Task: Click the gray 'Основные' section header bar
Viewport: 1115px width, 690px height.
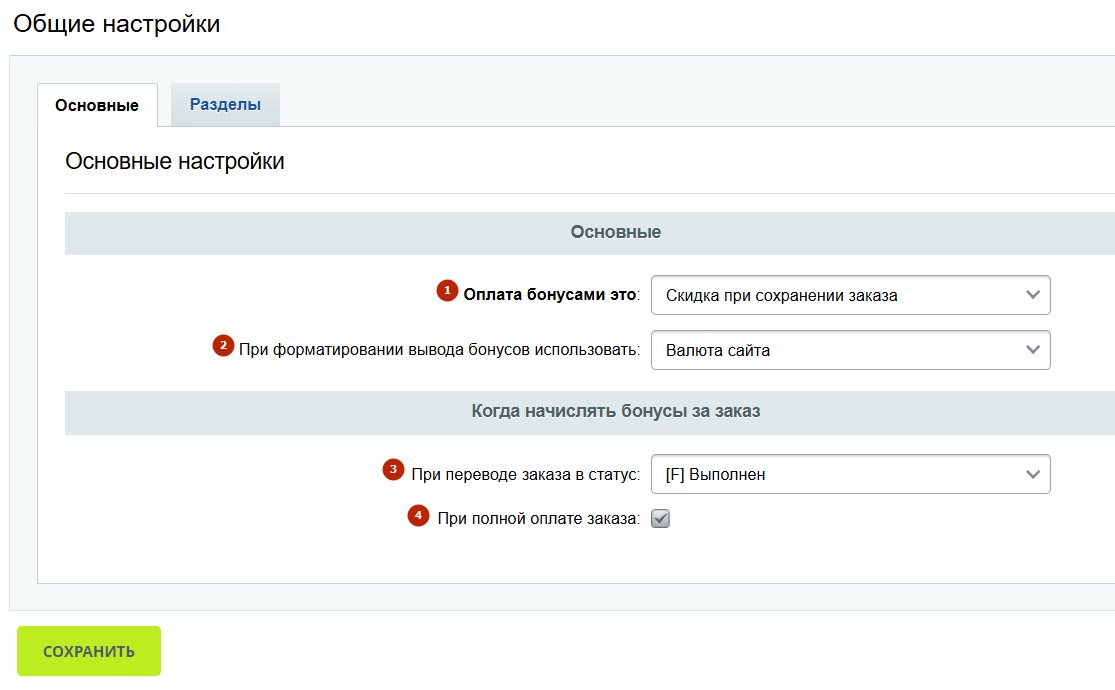Action: (x=615, y=232)
